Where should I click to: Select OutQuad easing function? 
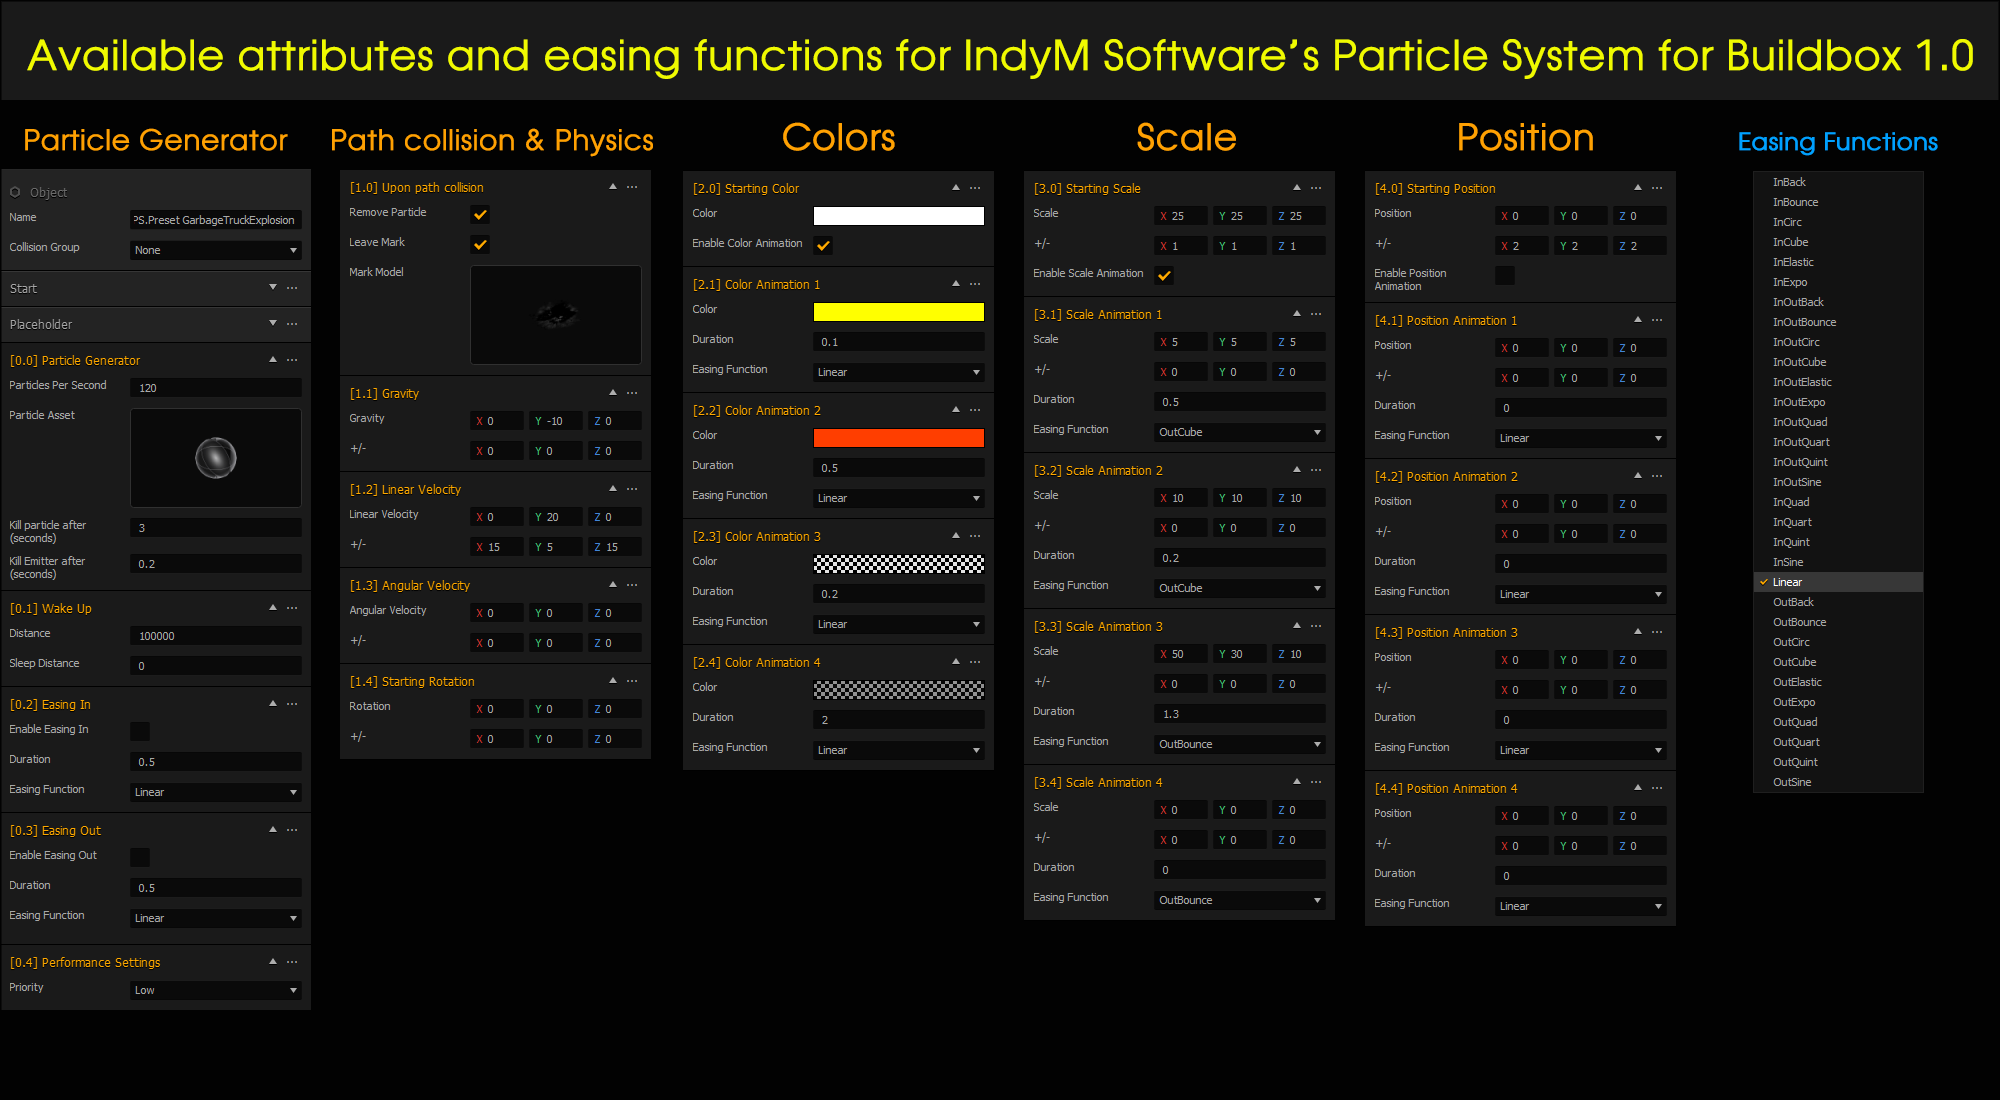pyautogui.click(x=1794, y=721)
